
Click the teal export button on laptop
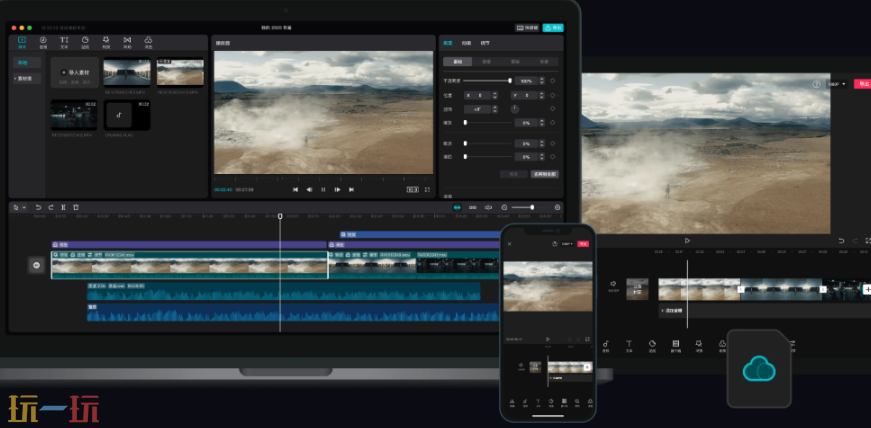pos(553,27)
